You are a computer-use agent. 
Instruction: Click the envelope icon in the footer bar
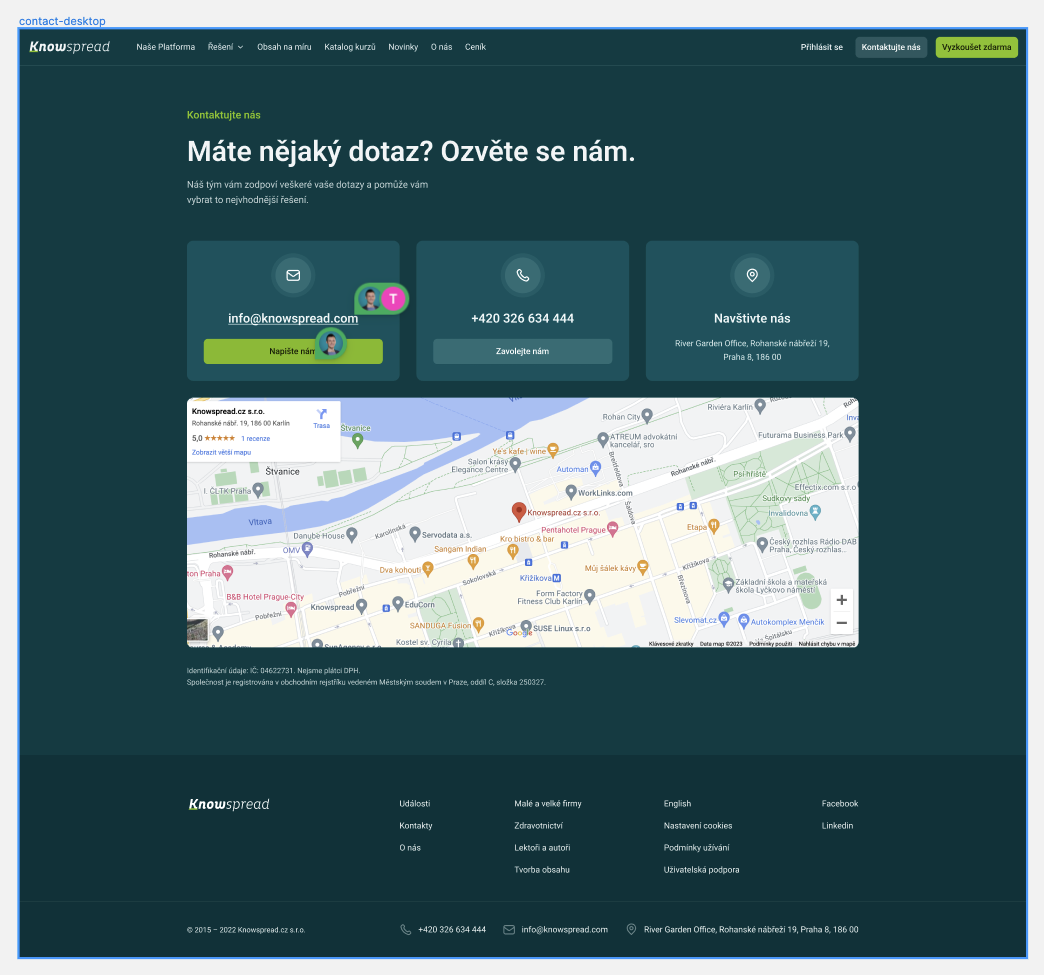(x=508, y=929)
